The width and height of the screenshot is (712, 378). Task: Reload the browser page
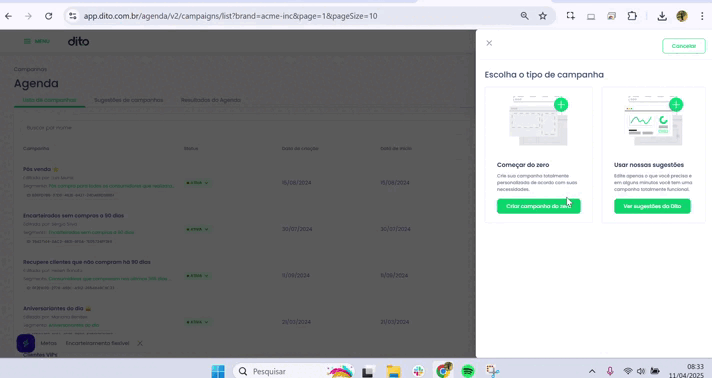(49, 16)
